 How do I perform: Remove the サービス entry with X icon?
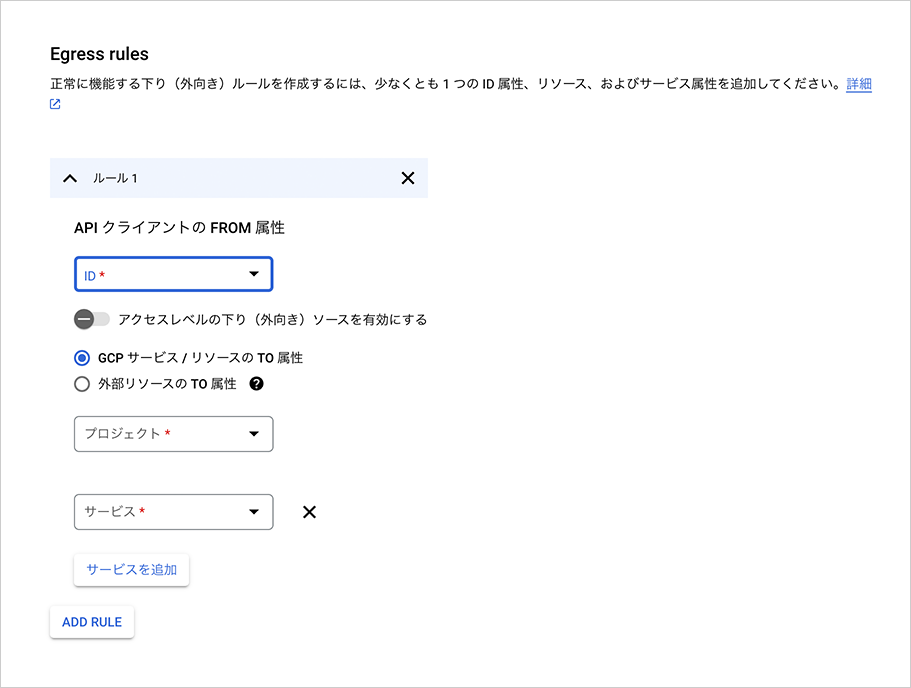click(309, 512)
